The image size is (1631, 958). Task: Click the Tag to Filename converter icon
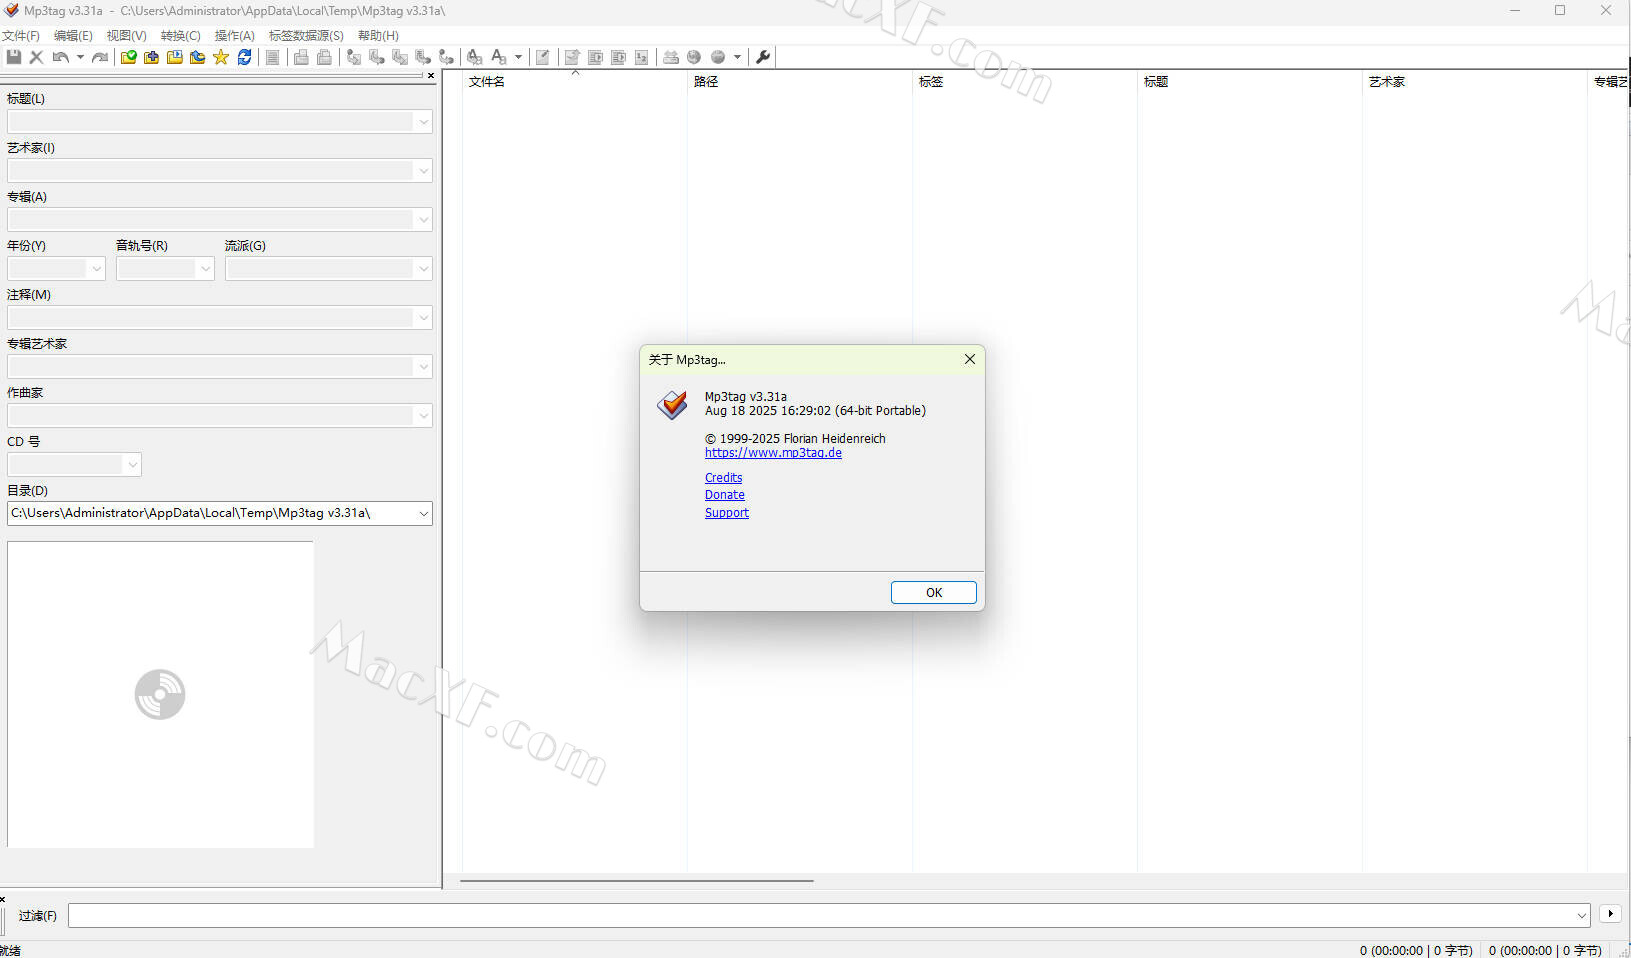click(x=353, y=57)
